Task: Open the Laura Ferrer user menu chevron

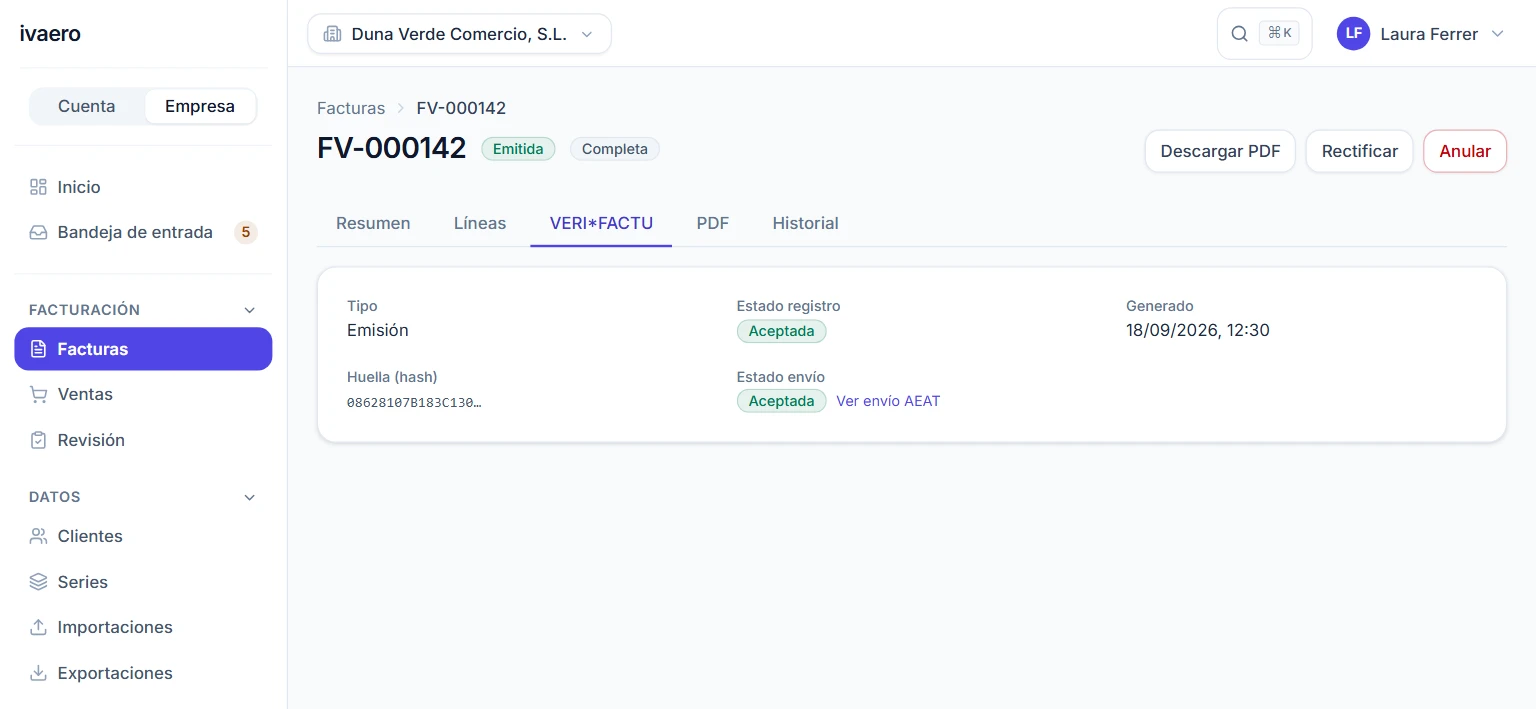Action: (1497, 34)
